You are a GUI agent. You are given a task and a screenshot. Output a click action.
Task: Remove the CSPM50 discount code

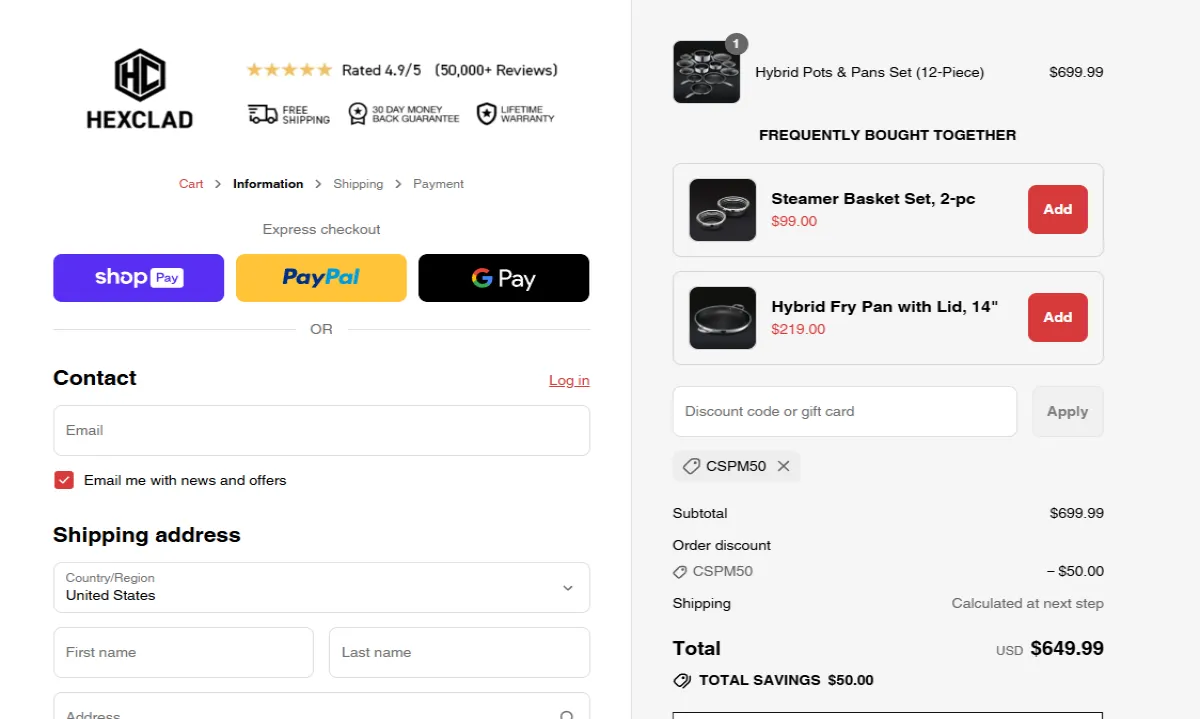(784, 466)
